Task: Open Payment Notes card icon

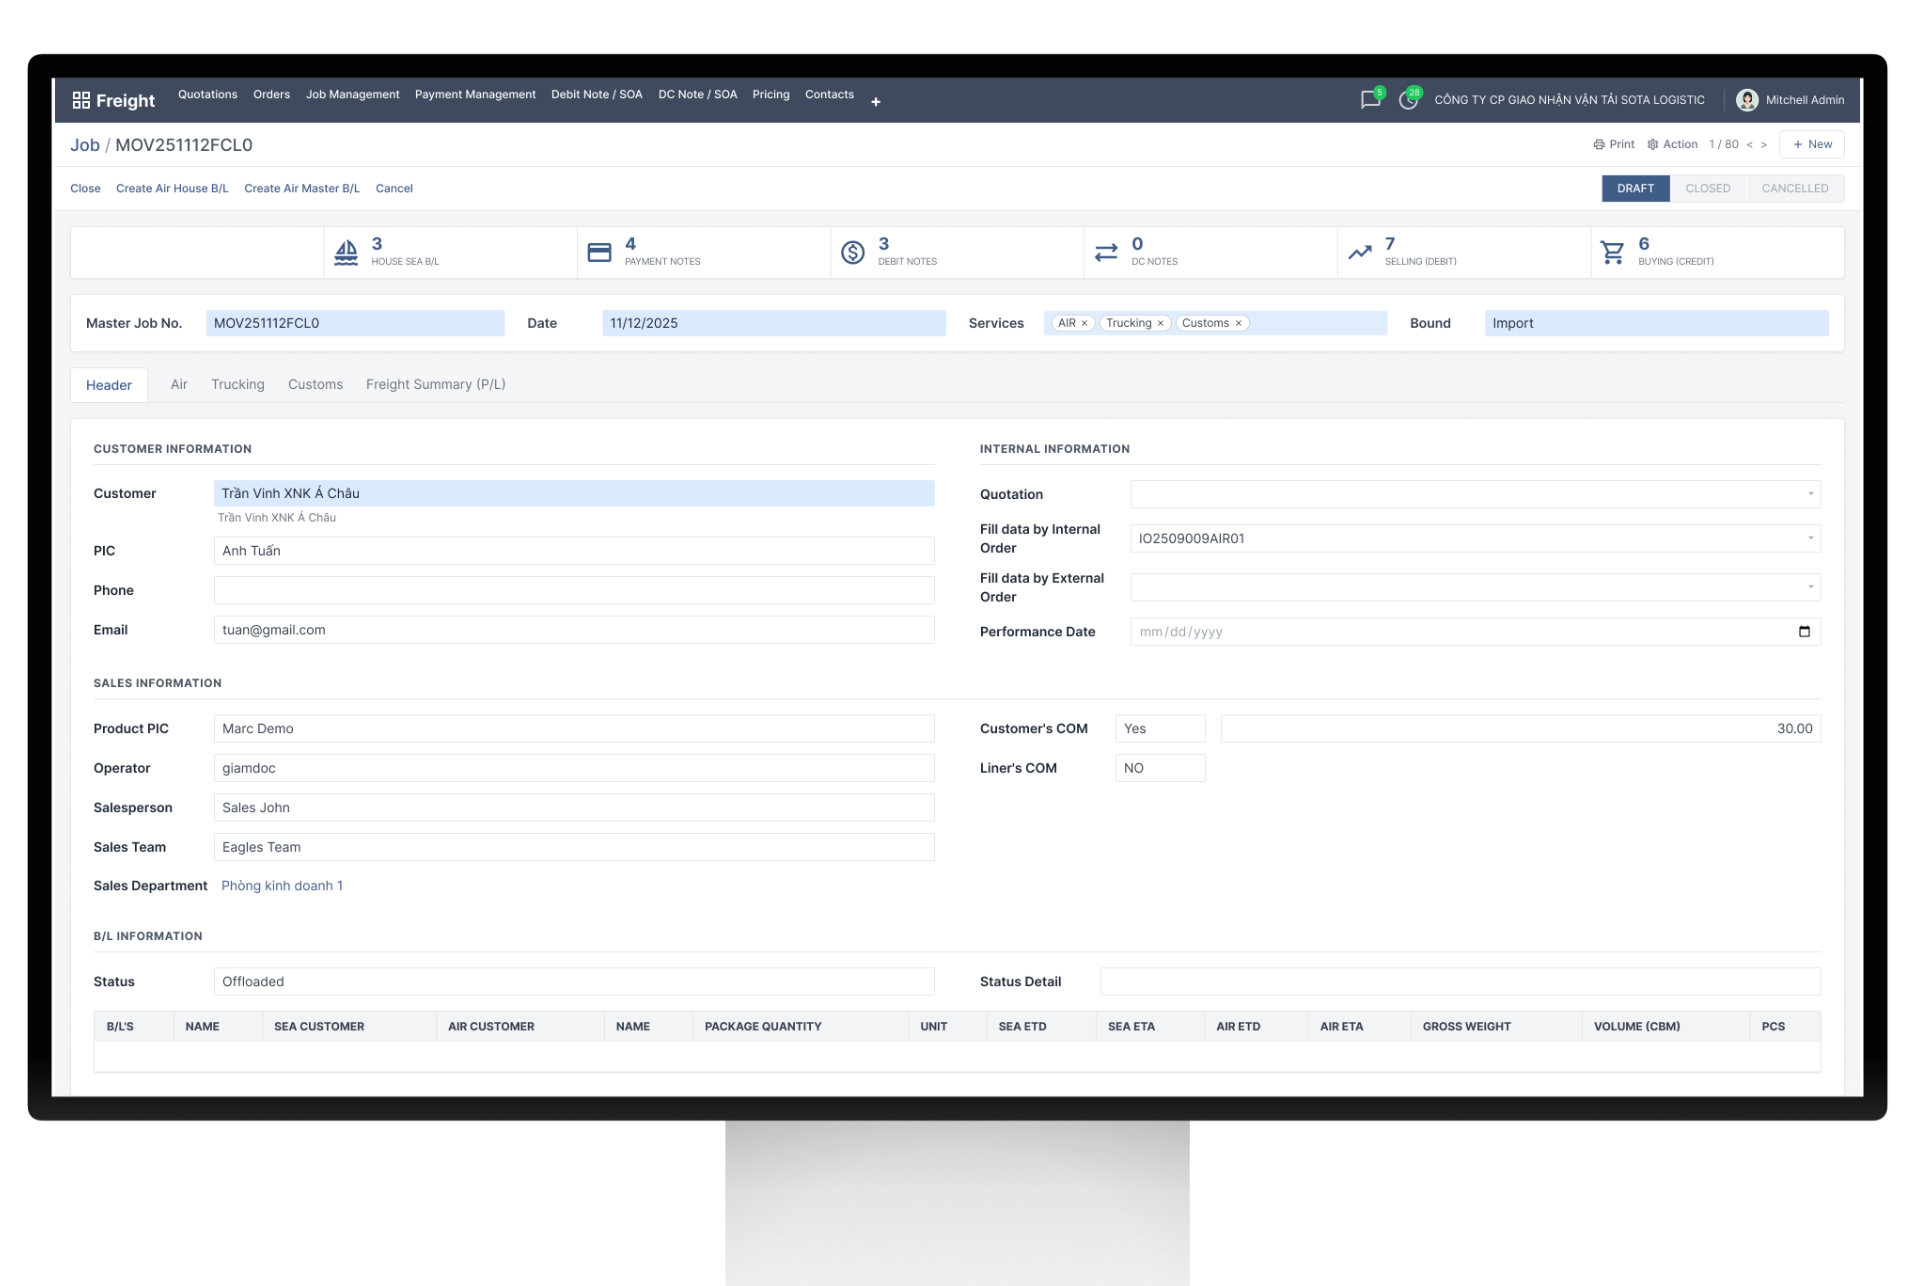Action: pos(599,252)
